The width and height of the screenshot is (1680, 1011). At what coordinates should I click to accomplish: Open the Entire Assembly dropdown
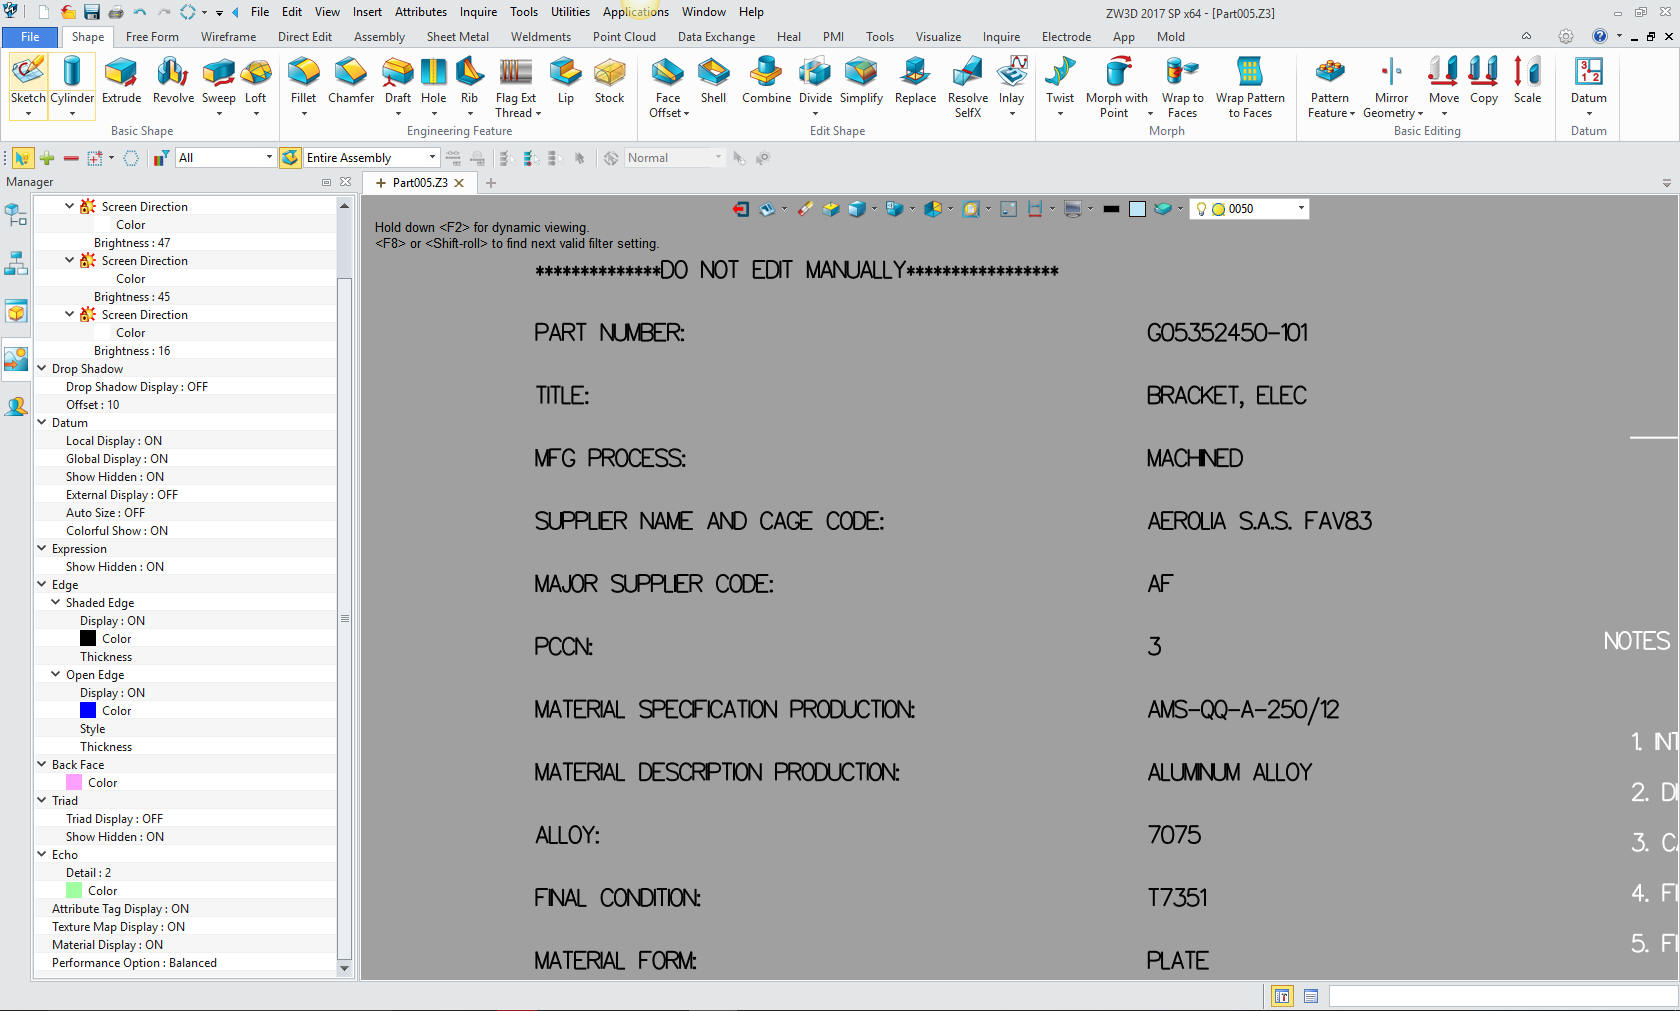pos(432,158)
